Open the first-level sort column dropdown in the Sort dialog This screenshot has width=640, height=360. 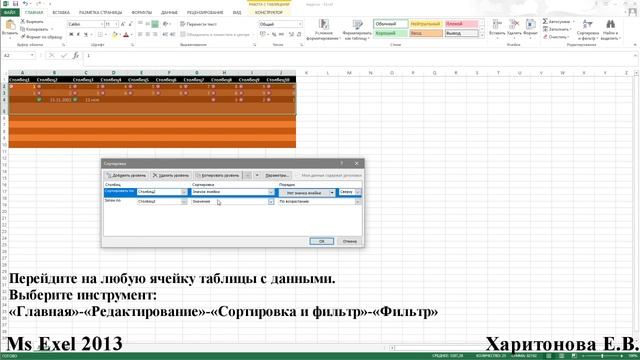[184, 192]
